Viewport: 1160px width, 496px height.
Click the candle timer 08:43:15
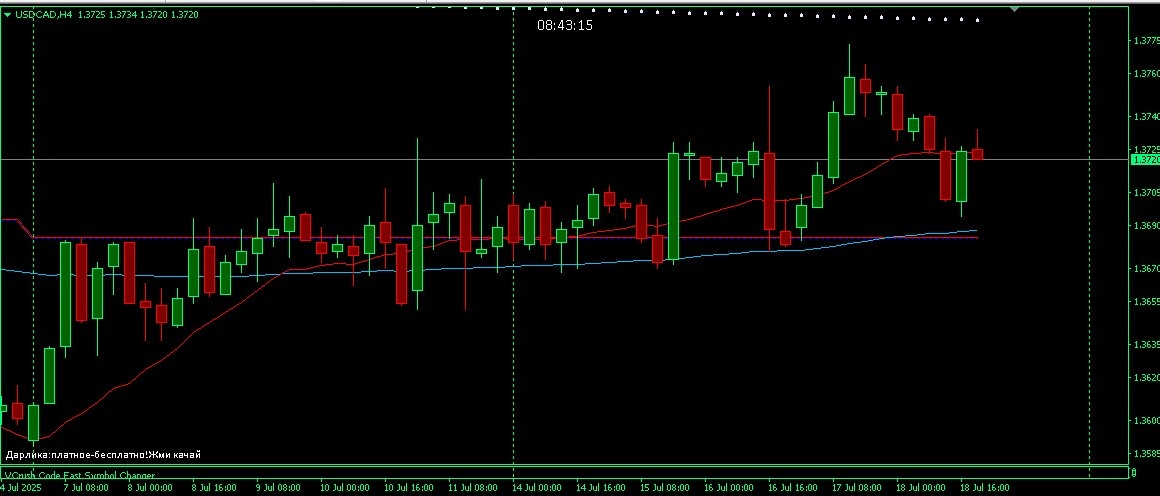[565, 25]
